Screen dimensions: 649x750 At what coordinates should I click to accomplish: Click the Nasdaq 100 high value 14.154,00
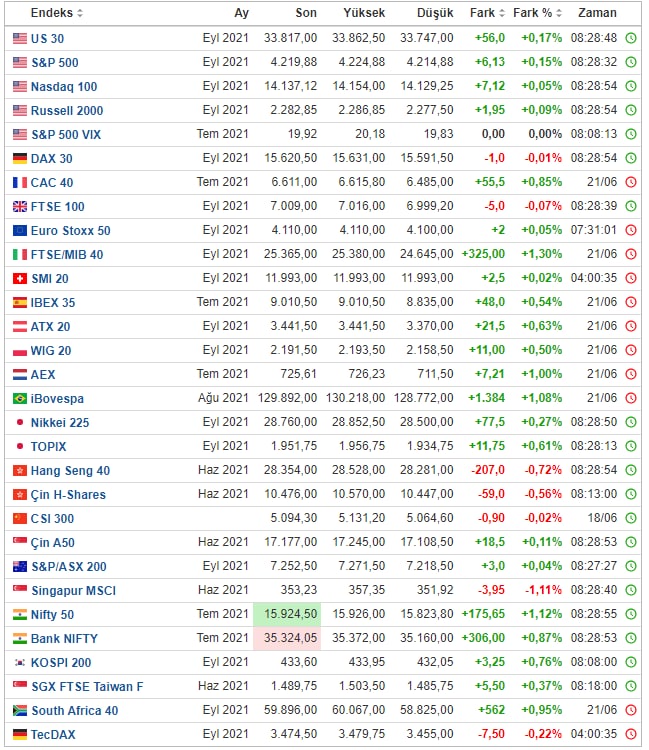pyautogui.click(x=359, y=86)
